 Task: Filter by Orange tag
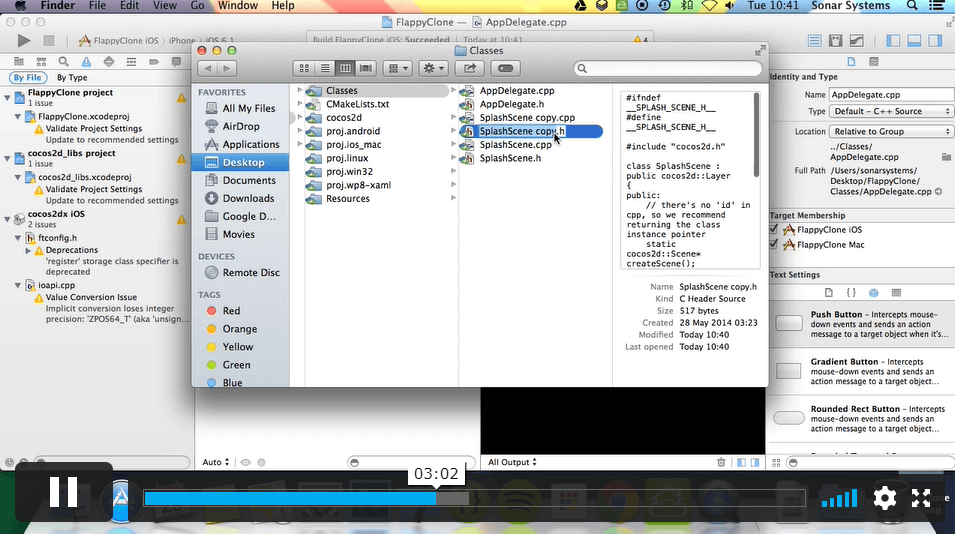239,329
